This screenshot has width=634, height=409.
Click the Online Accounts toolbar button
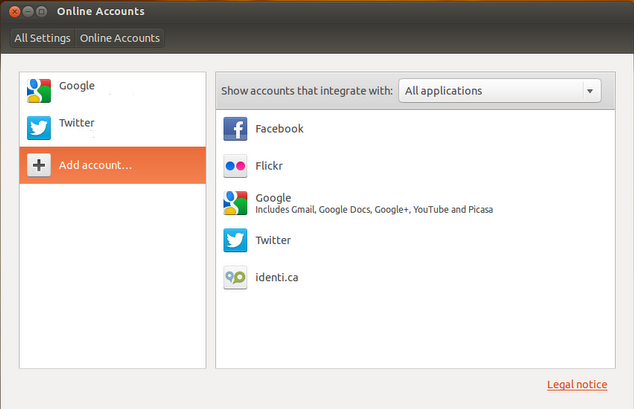pyautogui.click(x=120, y=38)
